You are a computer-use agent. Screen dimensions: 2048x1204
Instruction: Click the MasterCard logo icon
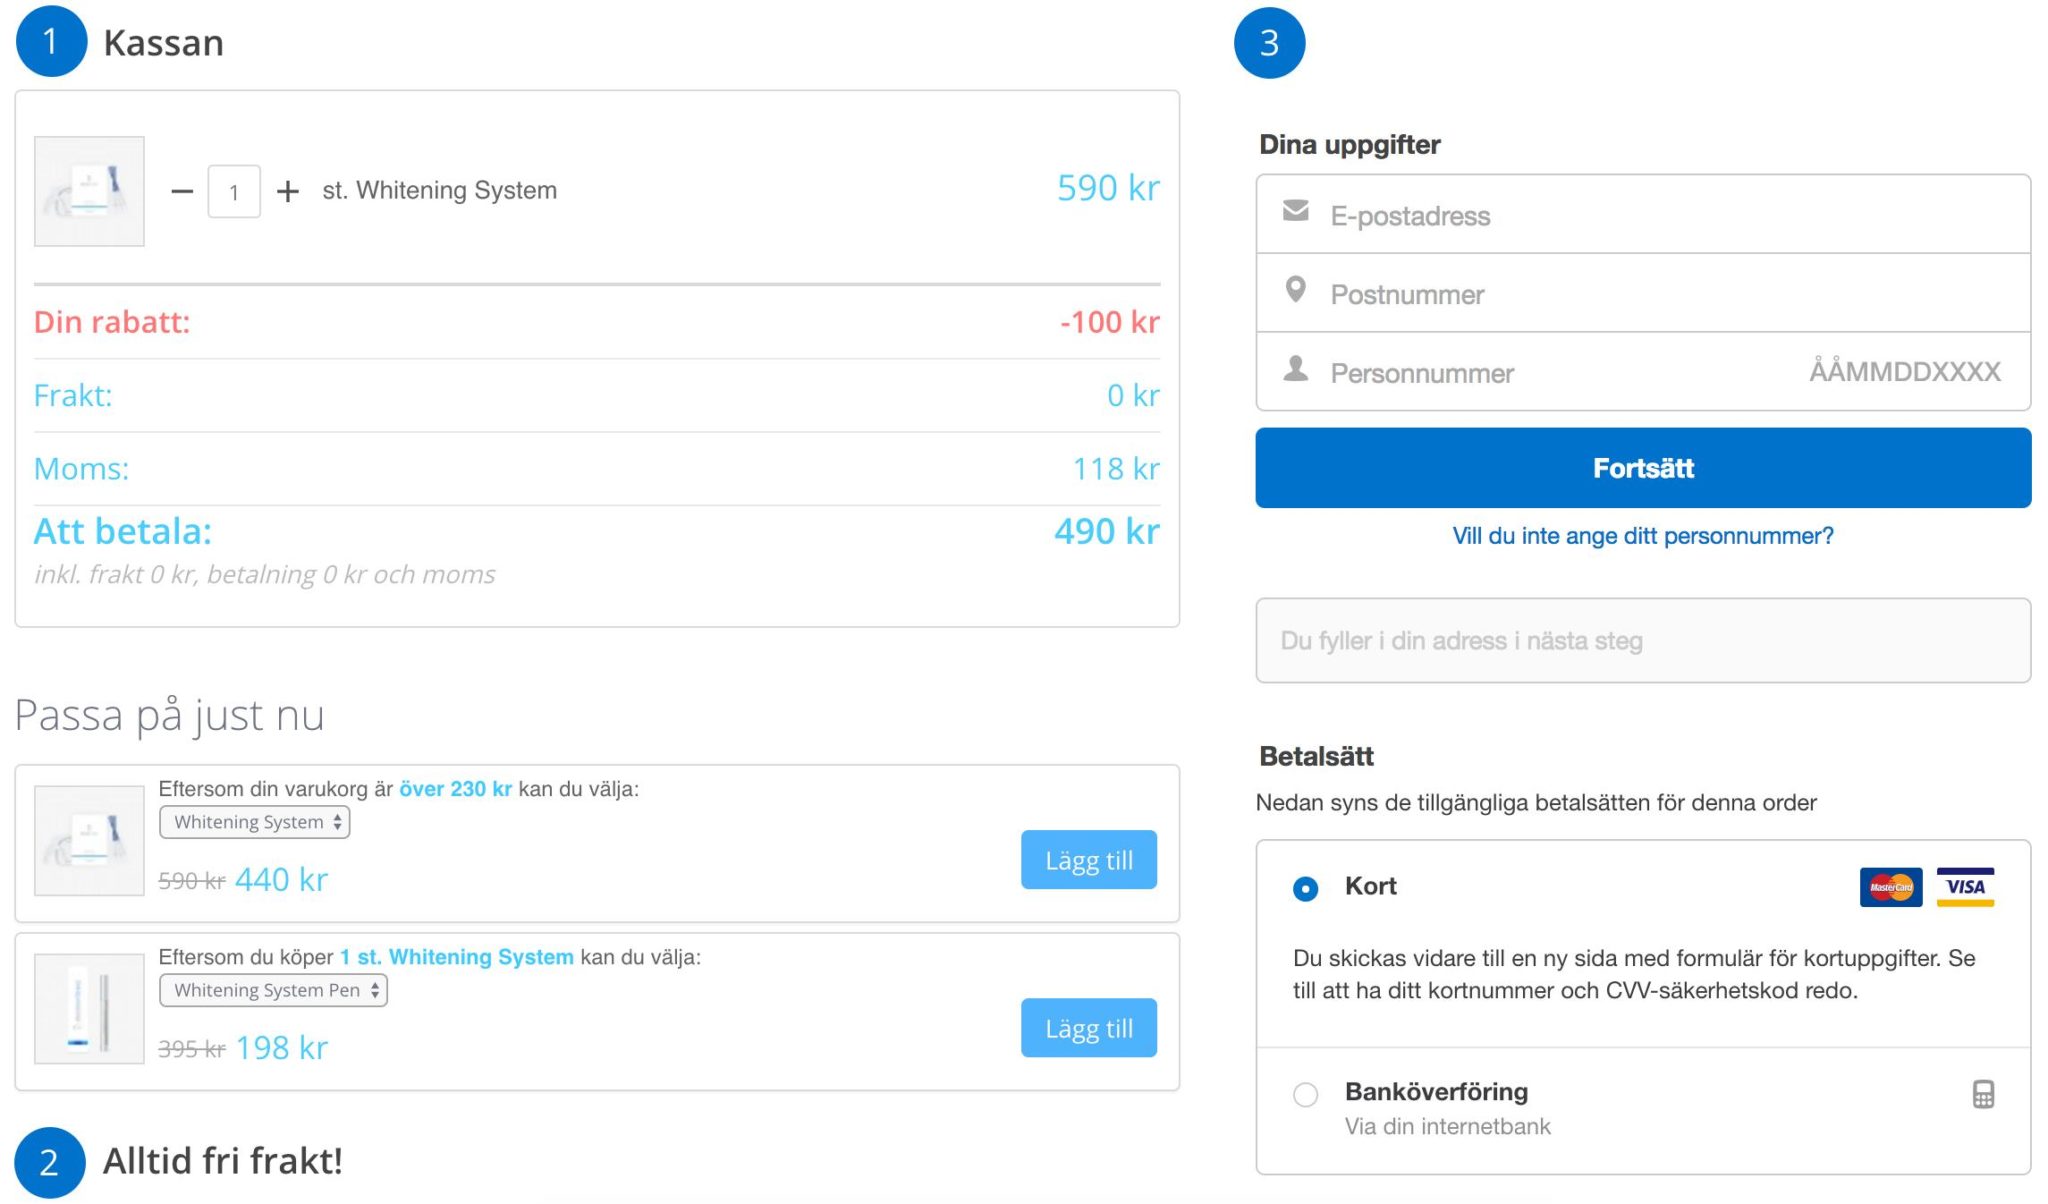(x=1890, y=887)
